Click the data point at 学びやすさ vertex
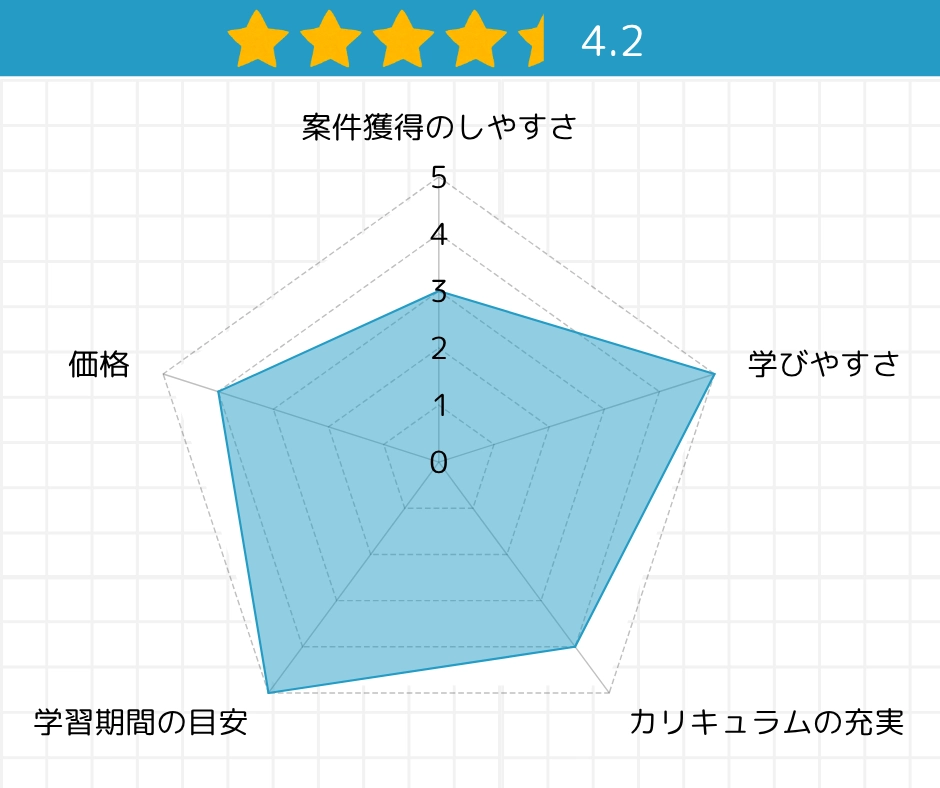The width and height of the screenshot is (940, 788). (x=714, y=374)
